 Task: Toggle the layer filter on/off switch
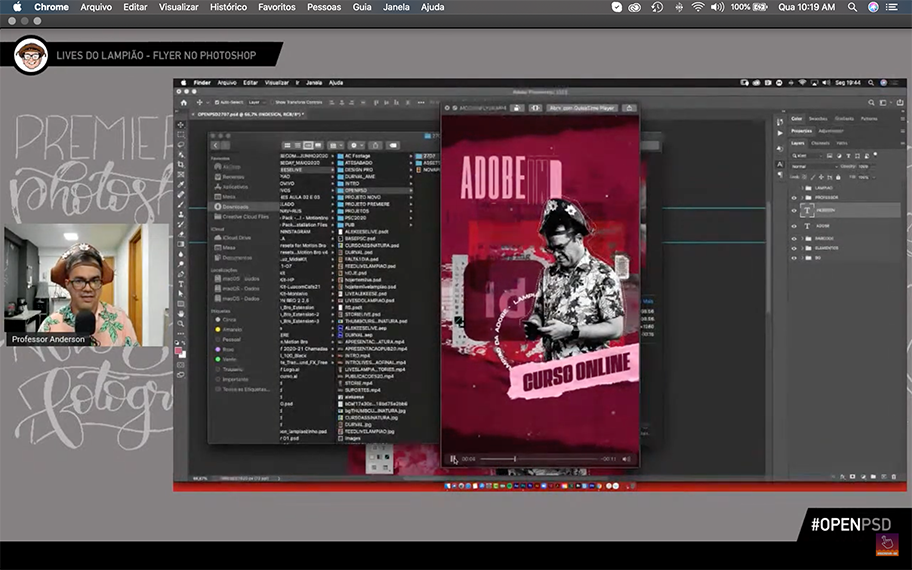click(x=875, y=155)
